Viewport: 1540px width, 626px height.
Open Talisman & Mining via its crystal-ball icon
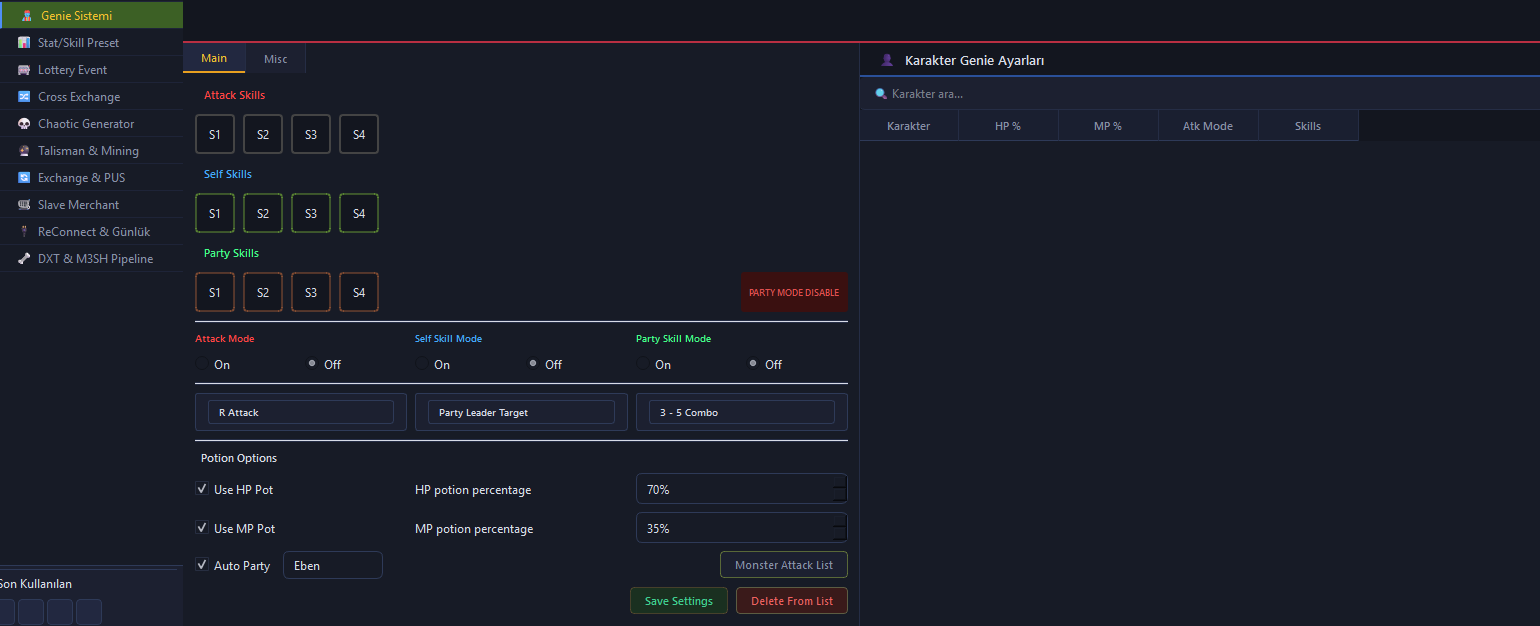(x=24, y=151)
